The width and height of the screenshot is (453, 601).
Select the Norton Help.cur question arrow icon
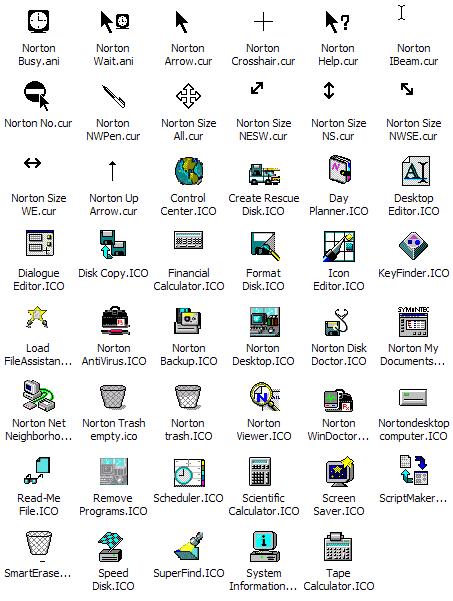pyautogui.click(x=337, y=22)
